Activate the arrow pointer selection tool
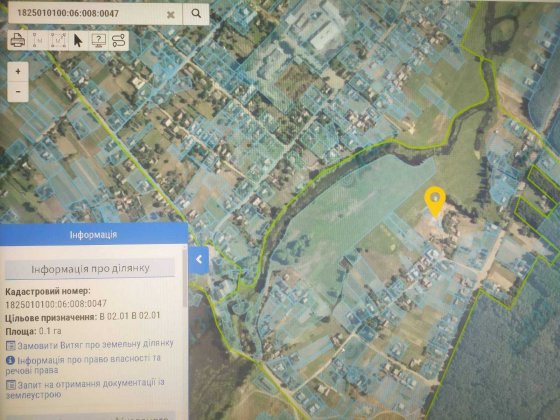Viewport: 560px width, 420px height. 78,40
